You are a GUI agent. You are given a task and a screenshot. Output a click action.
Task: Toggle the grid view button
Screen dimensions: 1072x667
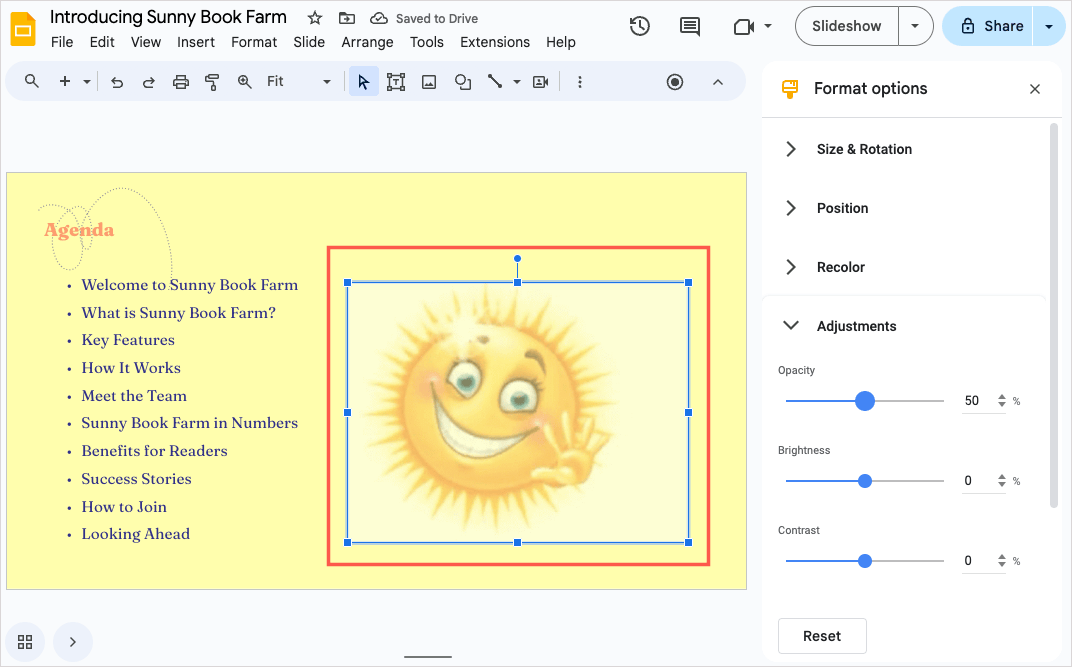[x=25, y=642]
